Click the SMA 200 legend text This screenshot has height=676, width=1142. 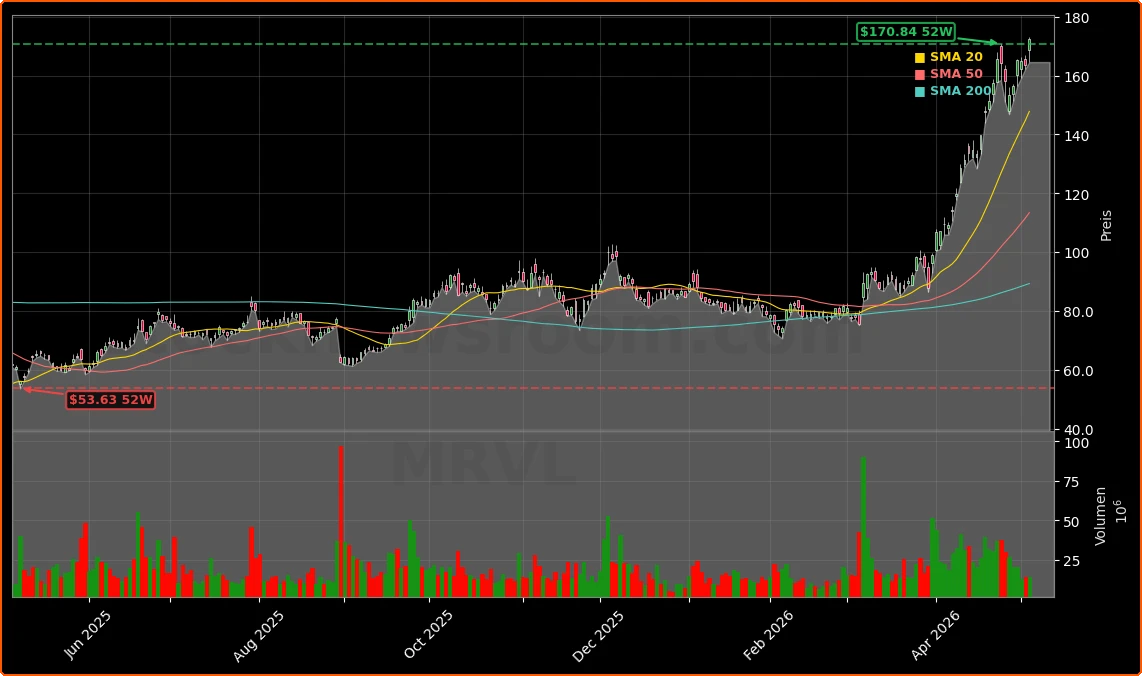961,91
